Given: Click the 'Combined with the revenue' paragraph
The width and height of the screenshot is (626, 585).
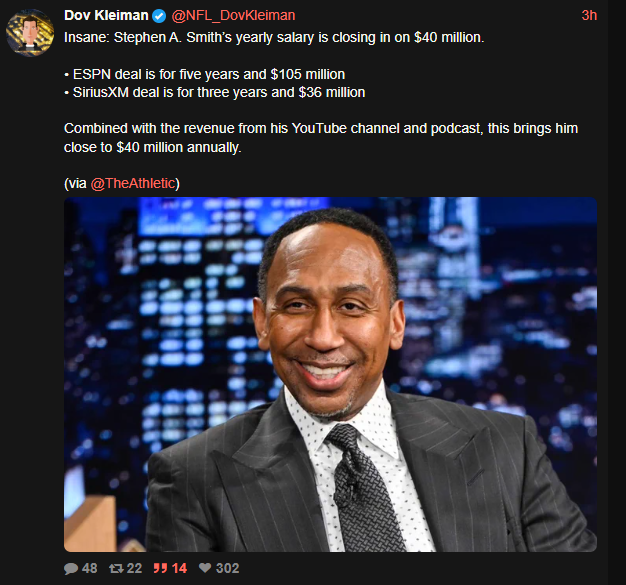Looking at the screenshot, I should click(x=321, y=138).
